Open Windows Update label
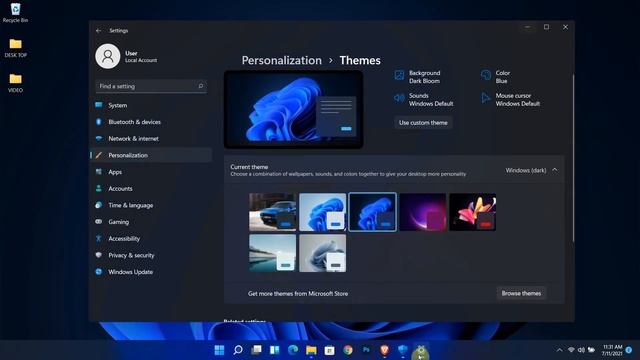 131,272
